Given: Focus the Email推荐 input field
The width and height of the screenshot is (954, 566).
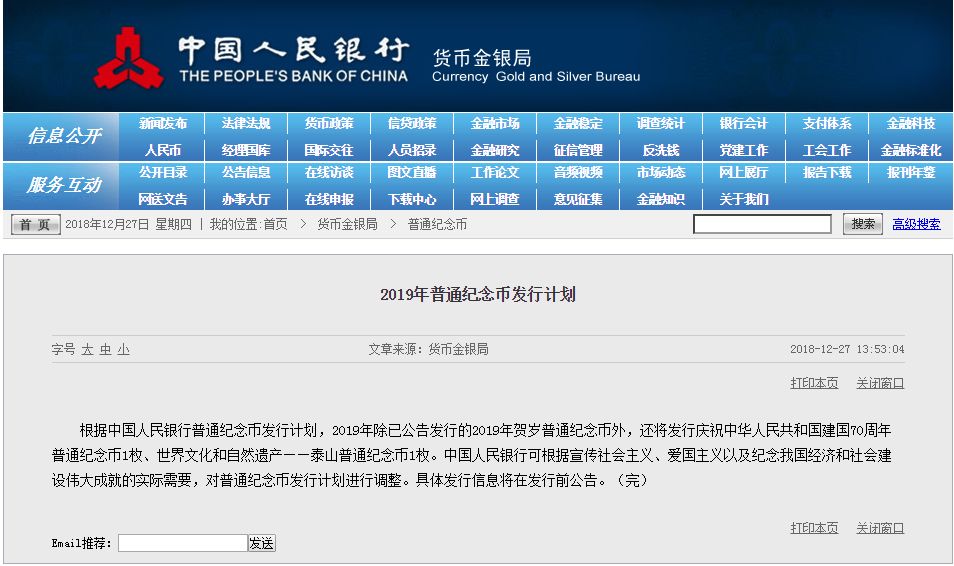Looking at the screenshot, I should click(183, 543).
